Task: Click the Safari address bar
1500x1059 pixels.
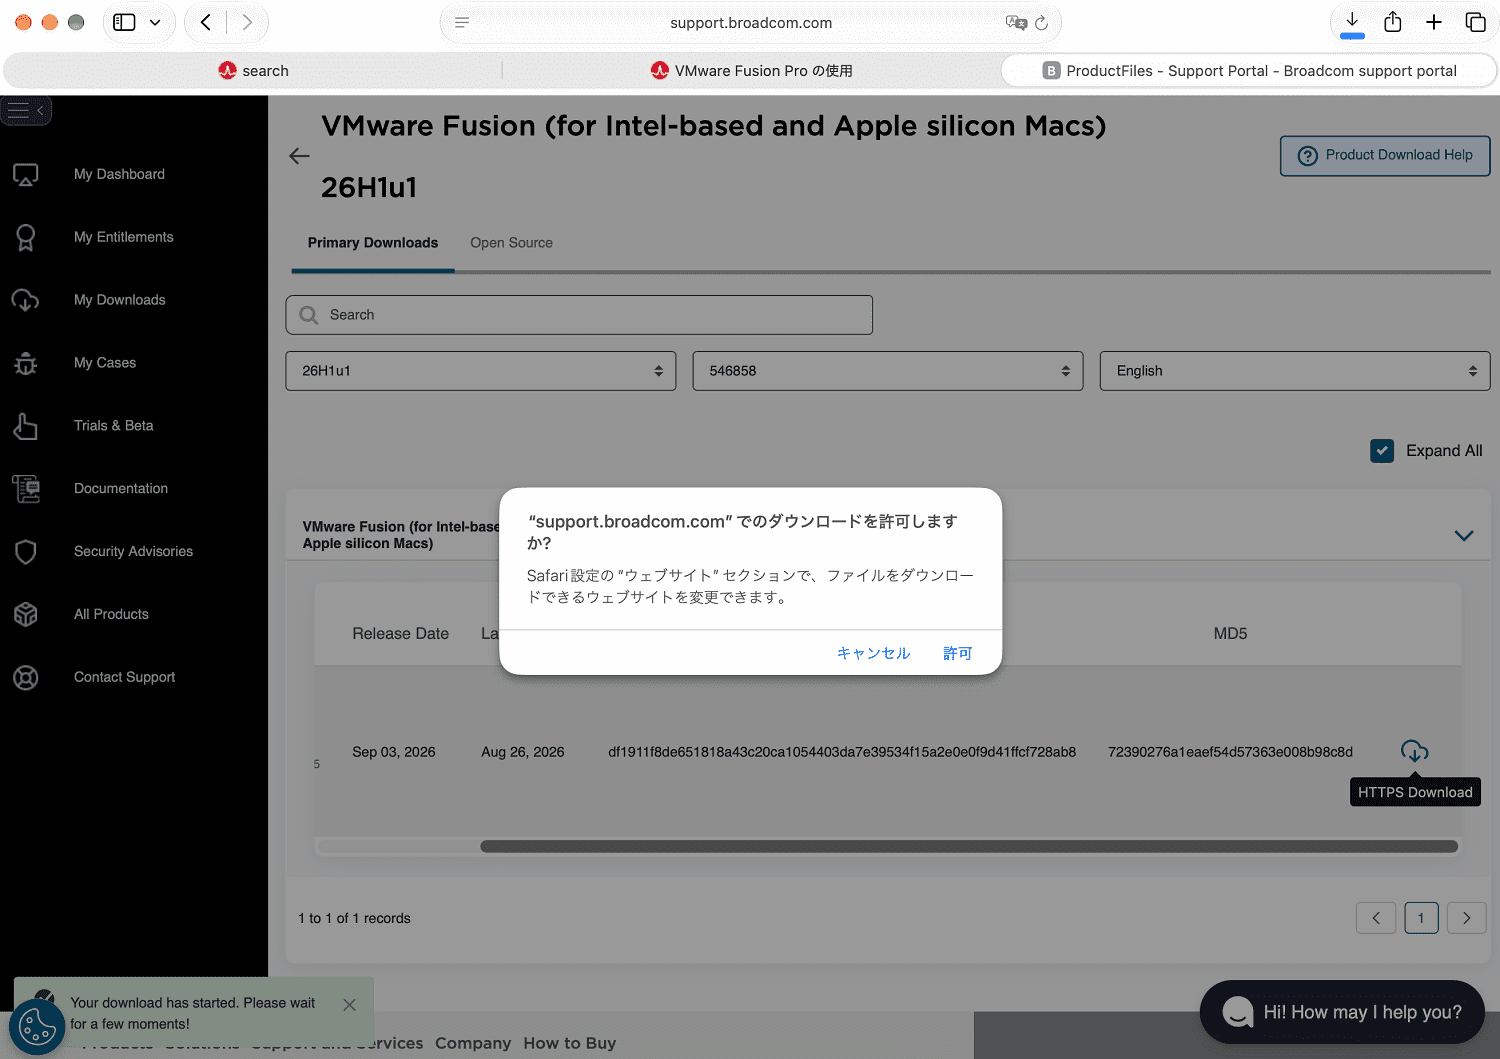Action: 751,23
